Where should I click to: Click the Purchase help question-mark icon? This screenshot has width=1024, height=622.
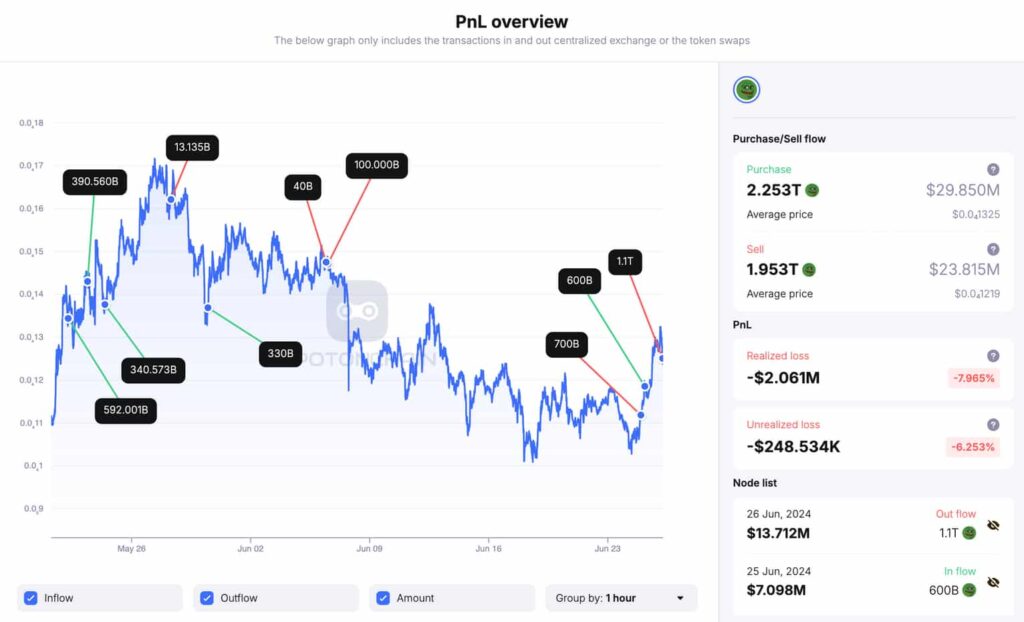click(x=993, y=169)
